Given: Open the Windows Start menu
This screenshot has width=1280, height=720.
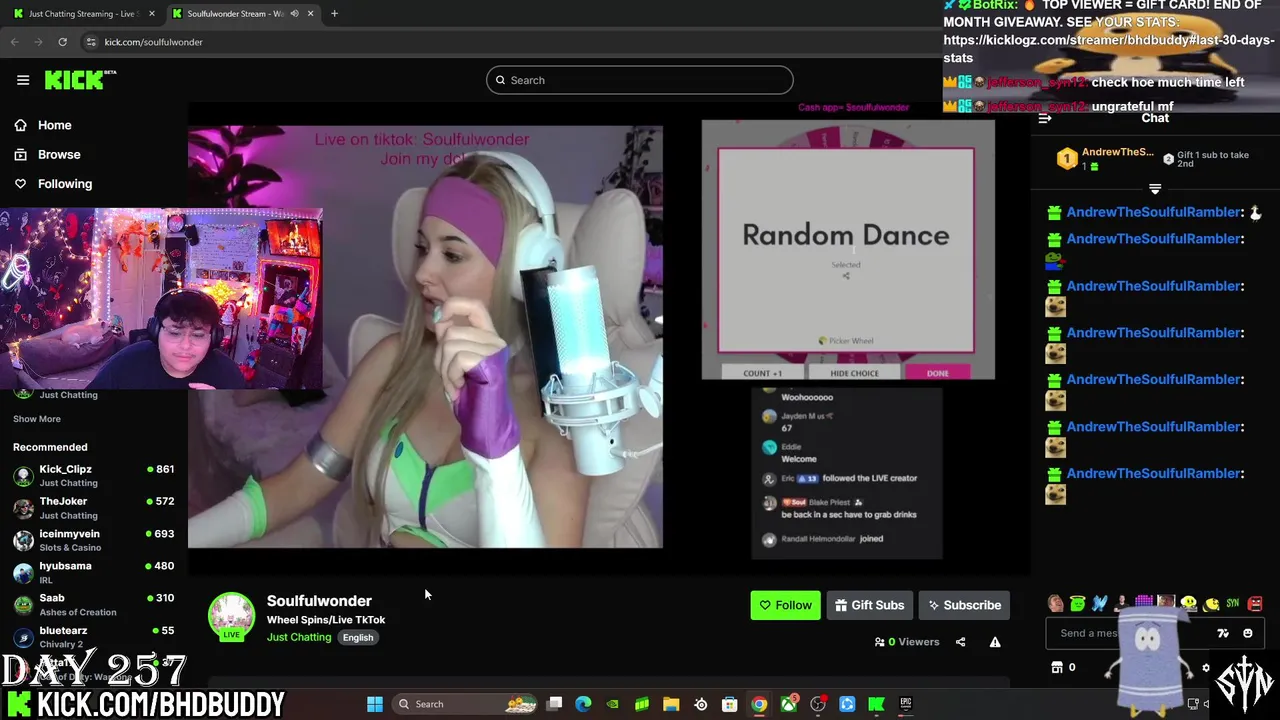Looking at the screenshot, I should click(x=375, y=704).
